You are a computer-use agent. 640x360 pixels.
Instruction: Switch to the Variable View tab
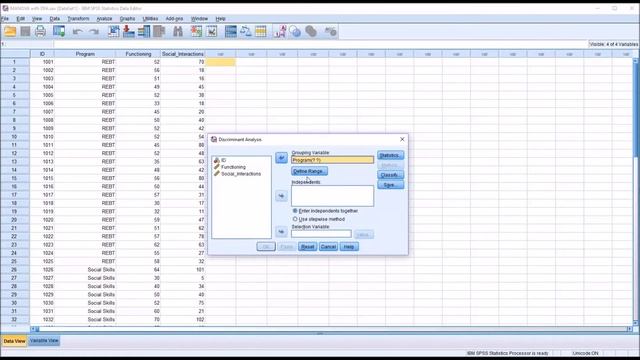coord(44,341)
